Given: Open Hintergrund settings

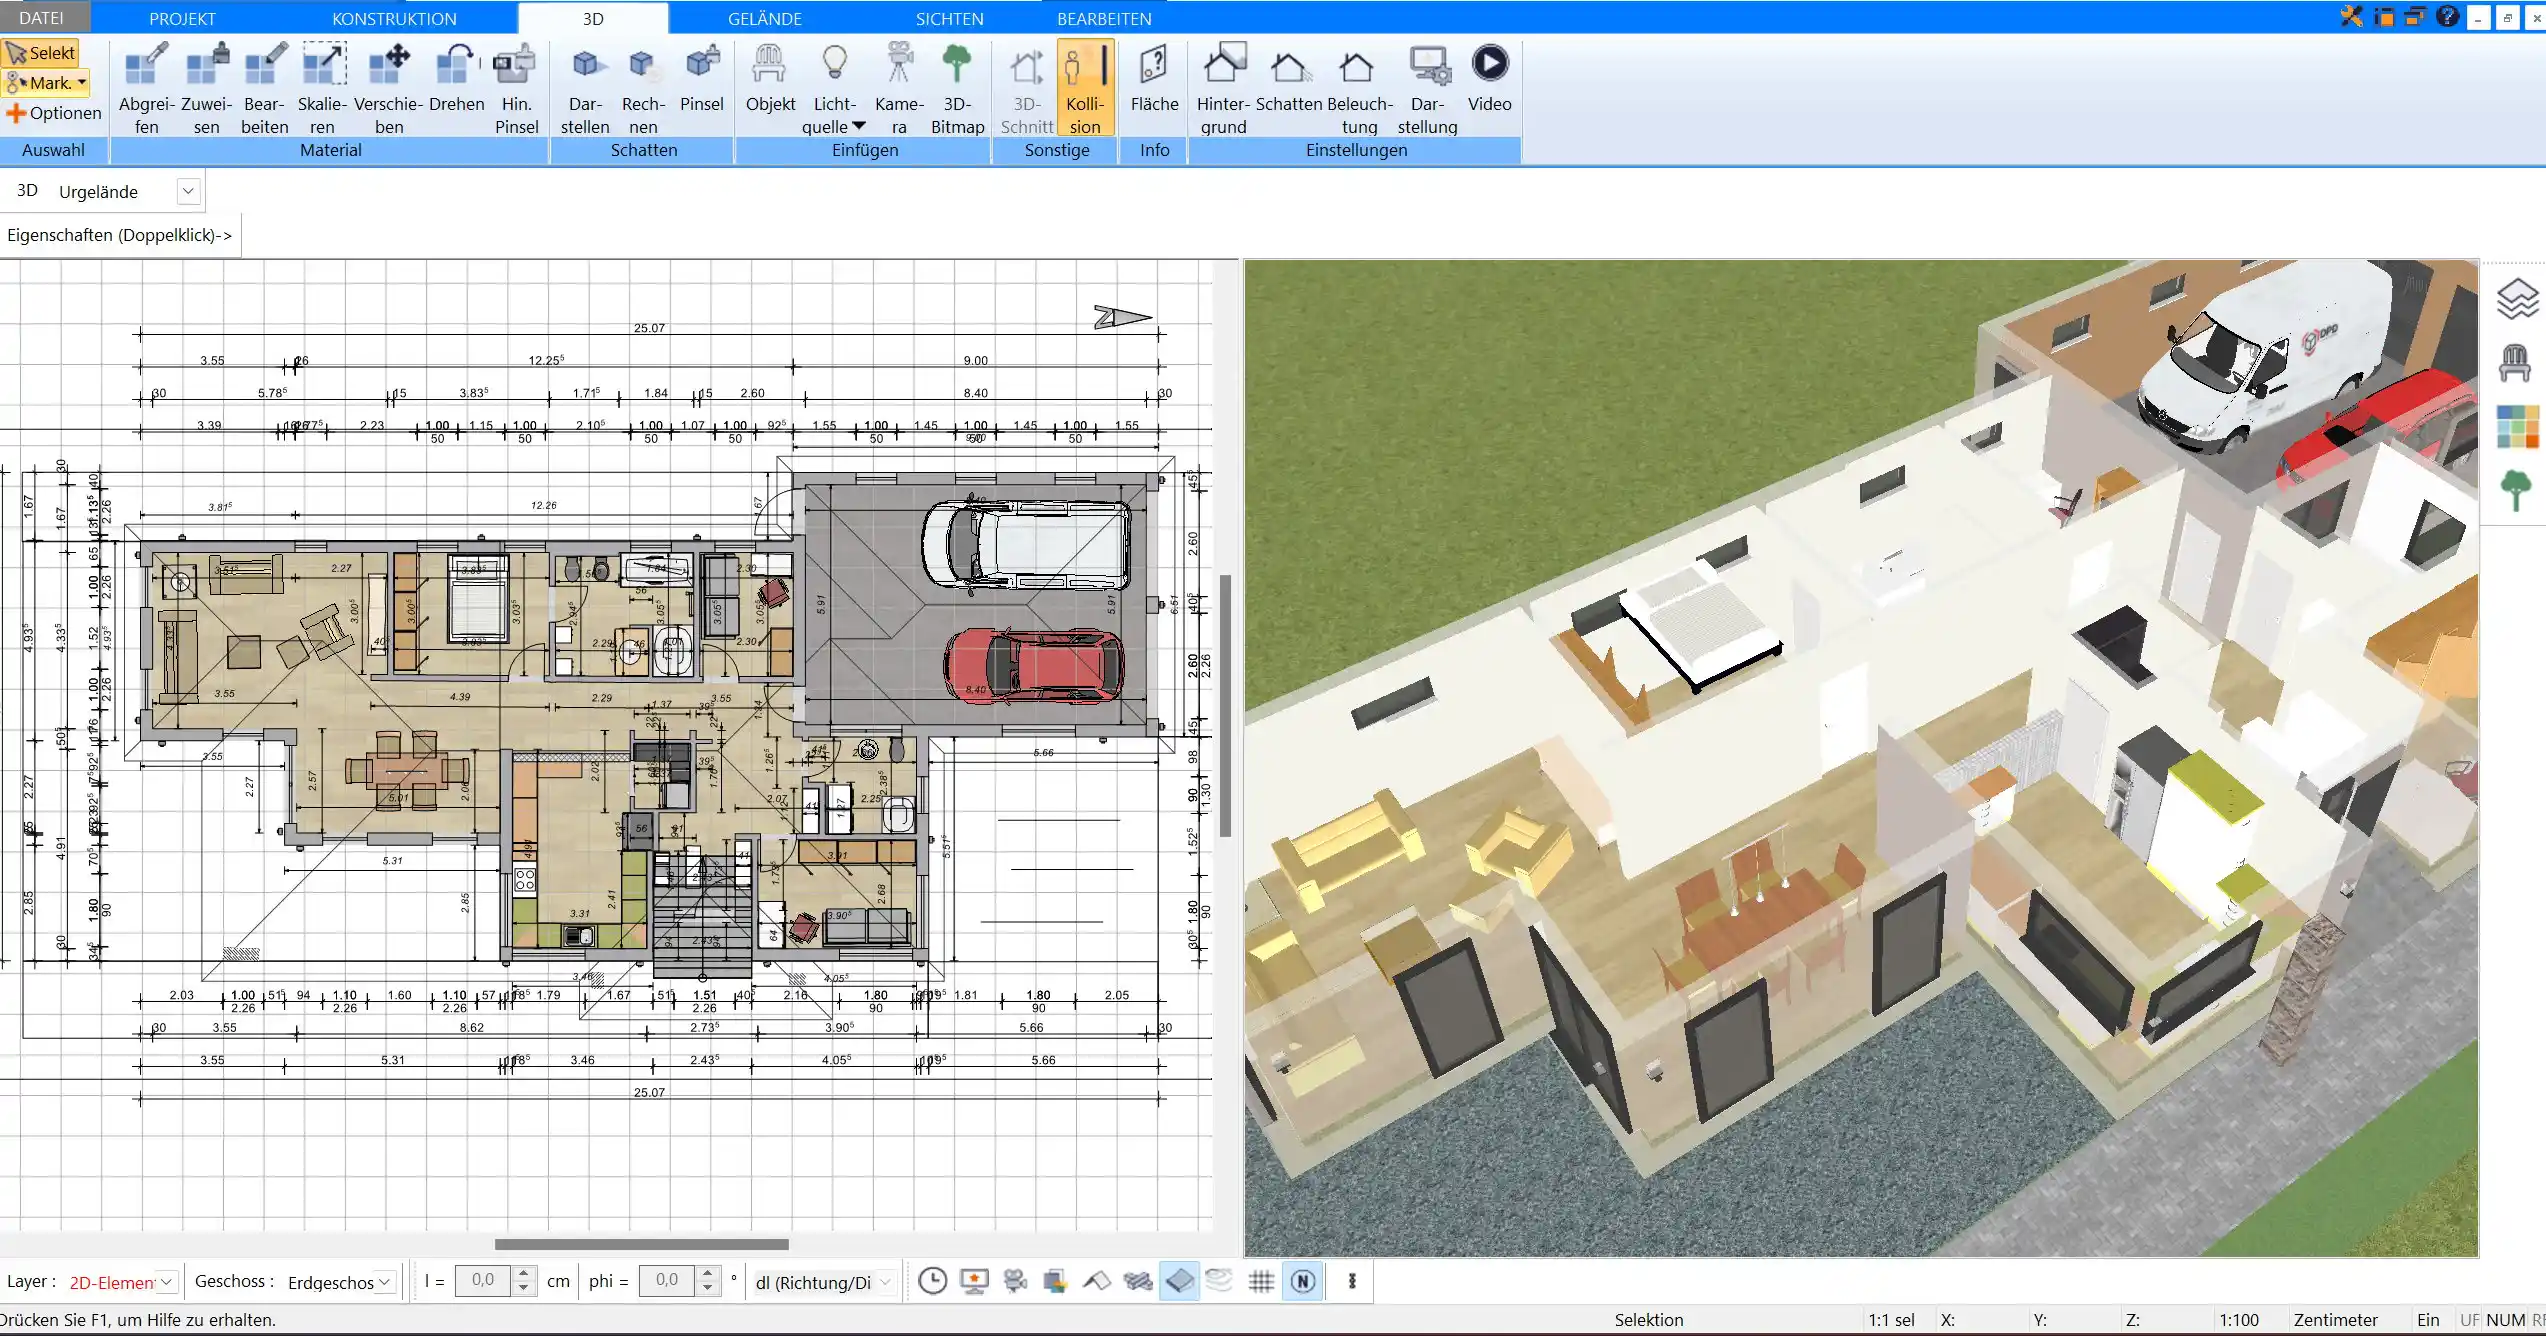Looking at the screenshot, I should 1224,88.
